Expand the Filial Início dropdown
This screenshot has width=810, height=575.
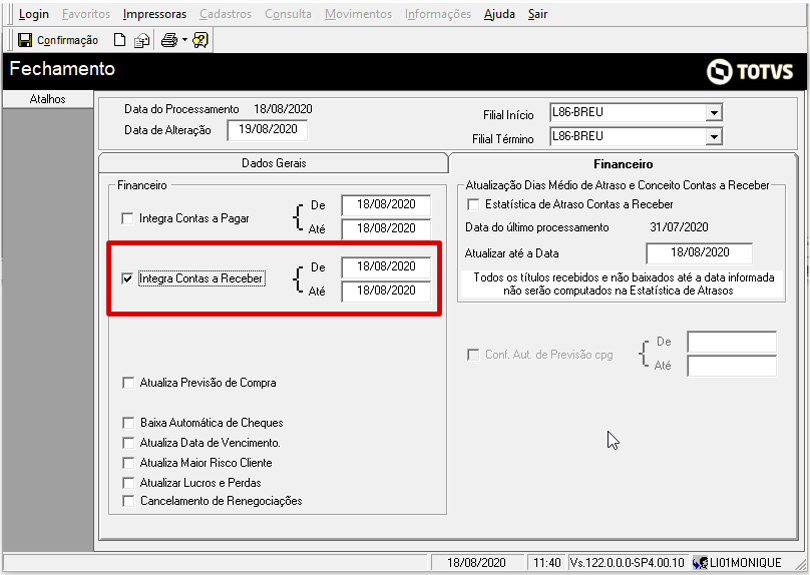click(713, 112)
